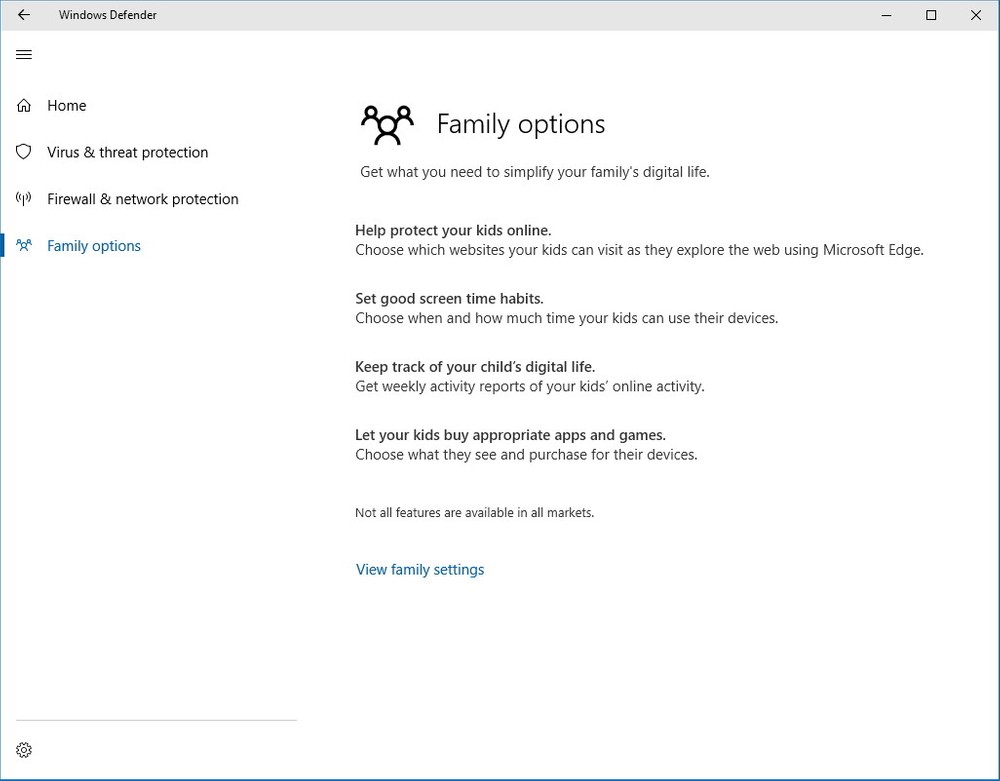
Task: Click the Windows Defender window title
Action: coord(108,15)
